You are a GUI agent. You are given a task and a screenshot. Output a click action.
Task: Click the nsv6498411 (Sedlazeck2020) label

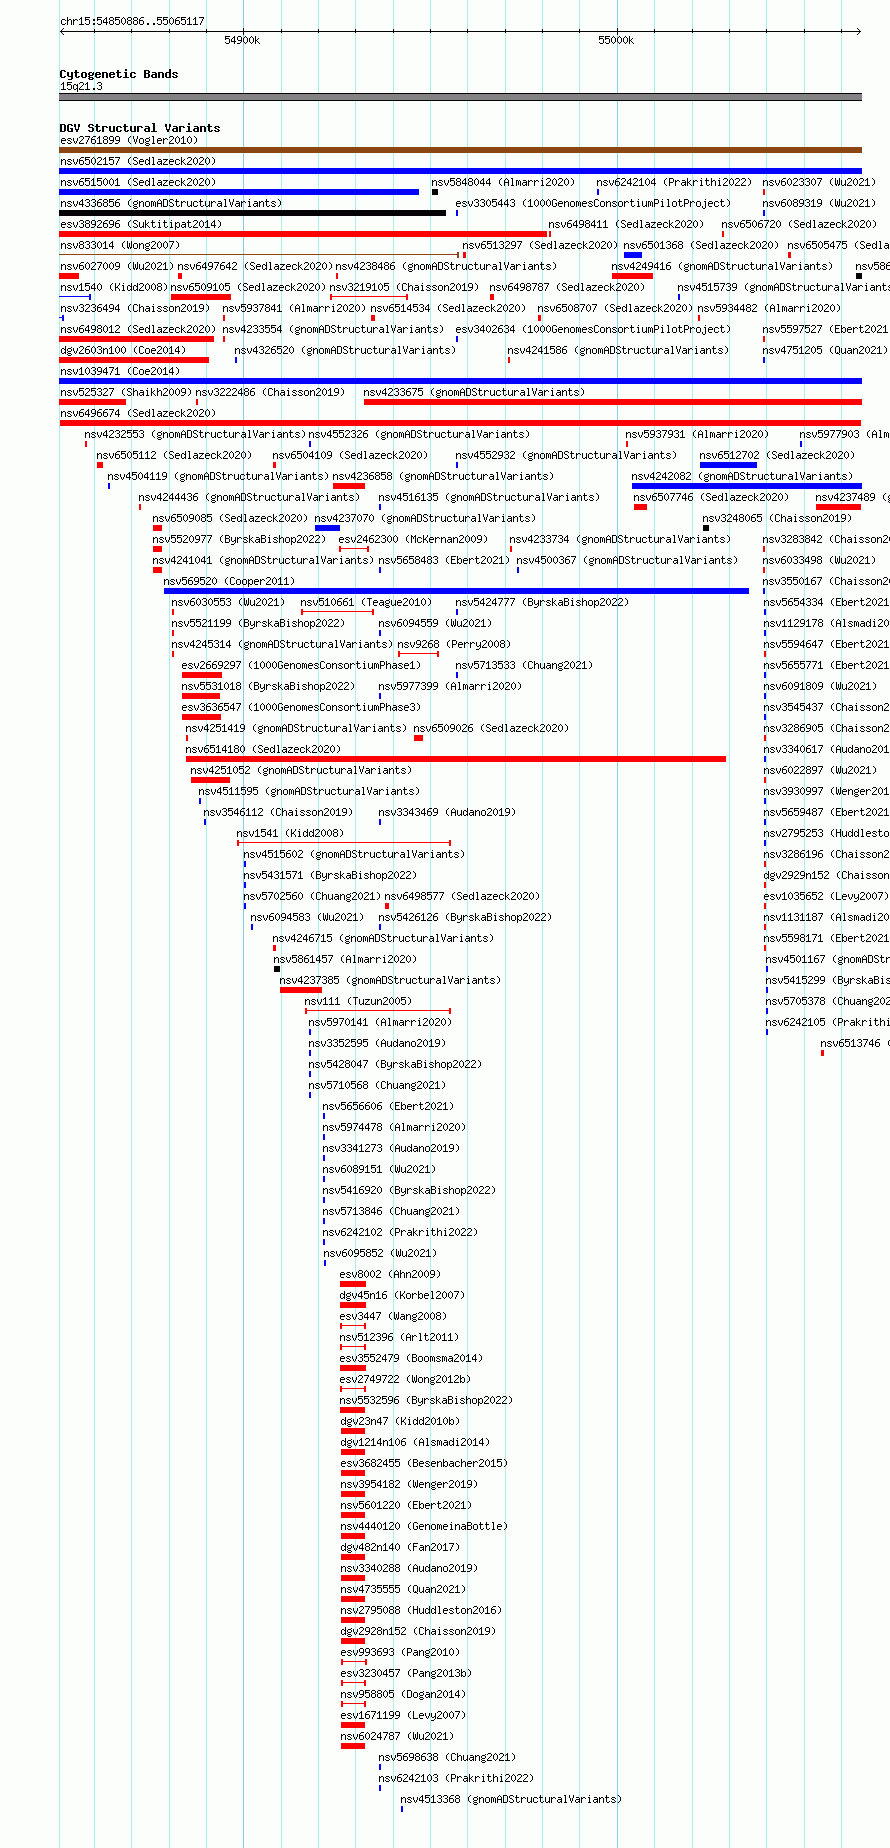click(x=626, y=224)
